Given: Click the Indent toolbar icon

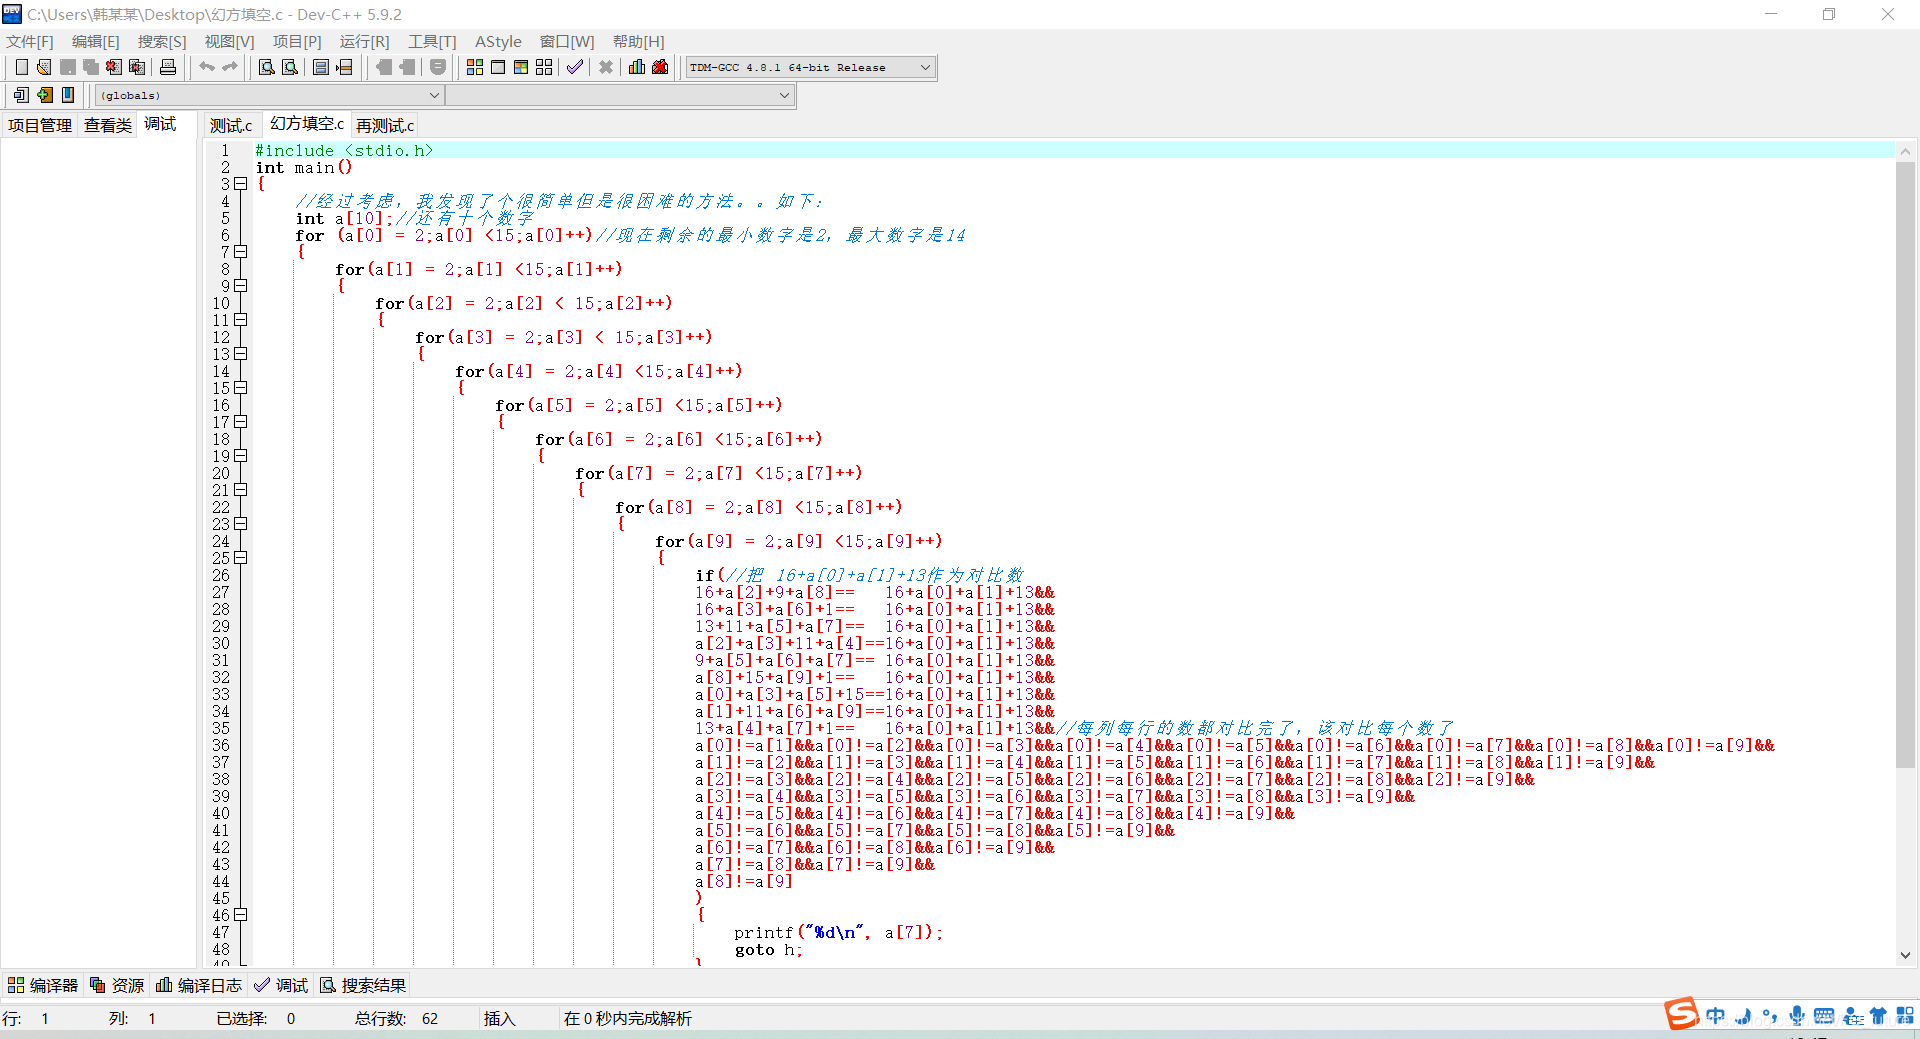Looking at the screenshot, I should (384, 67).
